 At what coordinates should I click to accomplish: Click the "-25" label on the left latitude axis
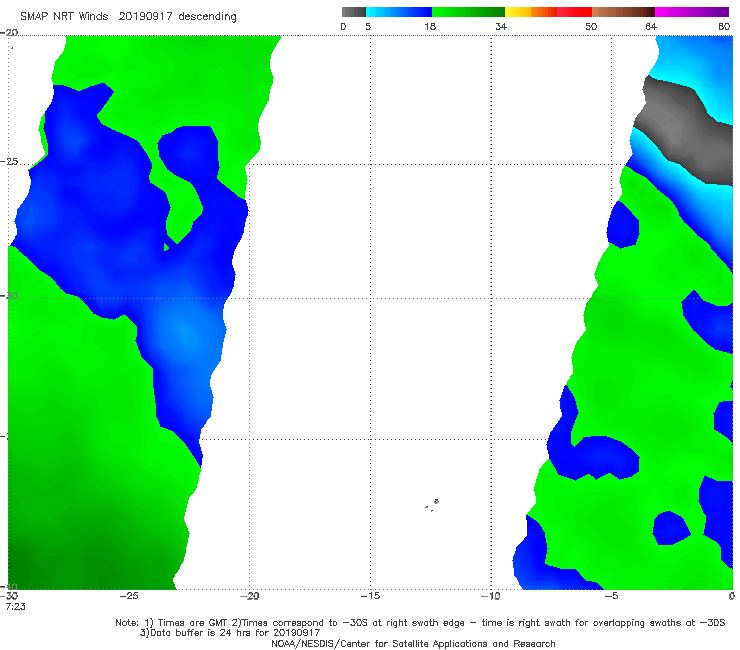pyautogui.click(x=9, y=161)
